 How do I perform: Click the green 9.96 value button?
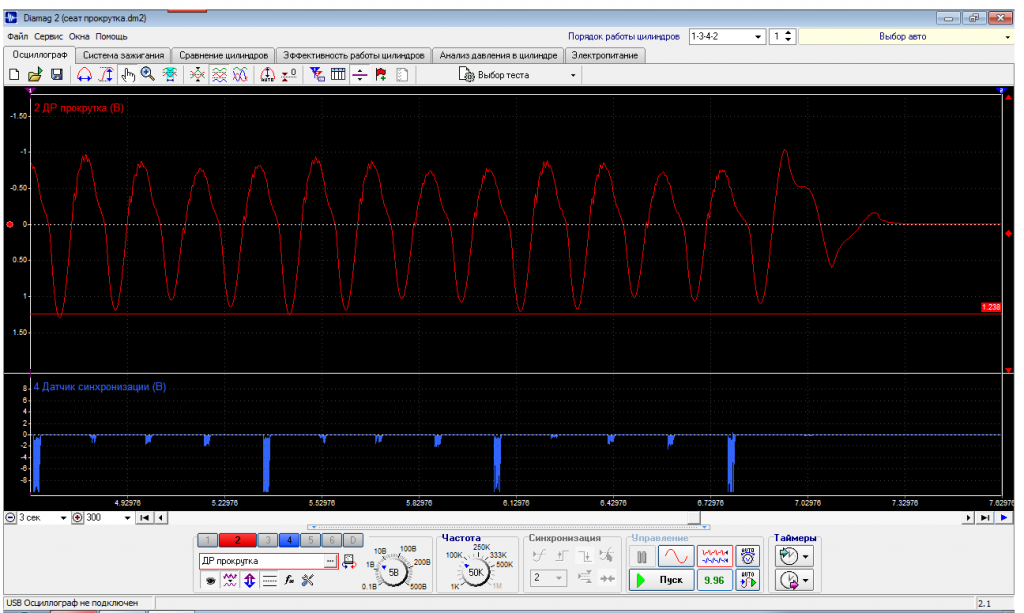tap(714, 580)
